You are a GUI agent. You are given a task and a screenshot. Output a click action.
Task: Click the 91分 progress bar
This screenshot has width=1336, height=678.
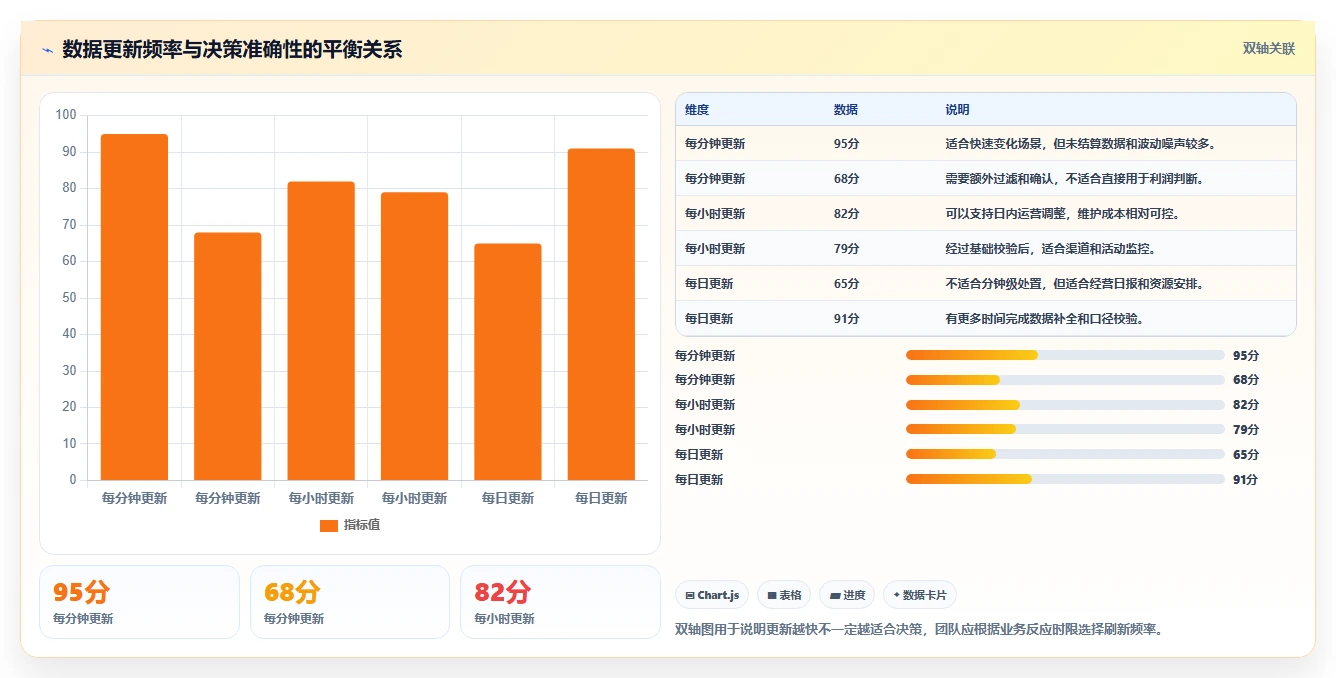[x=1065, y=479]
